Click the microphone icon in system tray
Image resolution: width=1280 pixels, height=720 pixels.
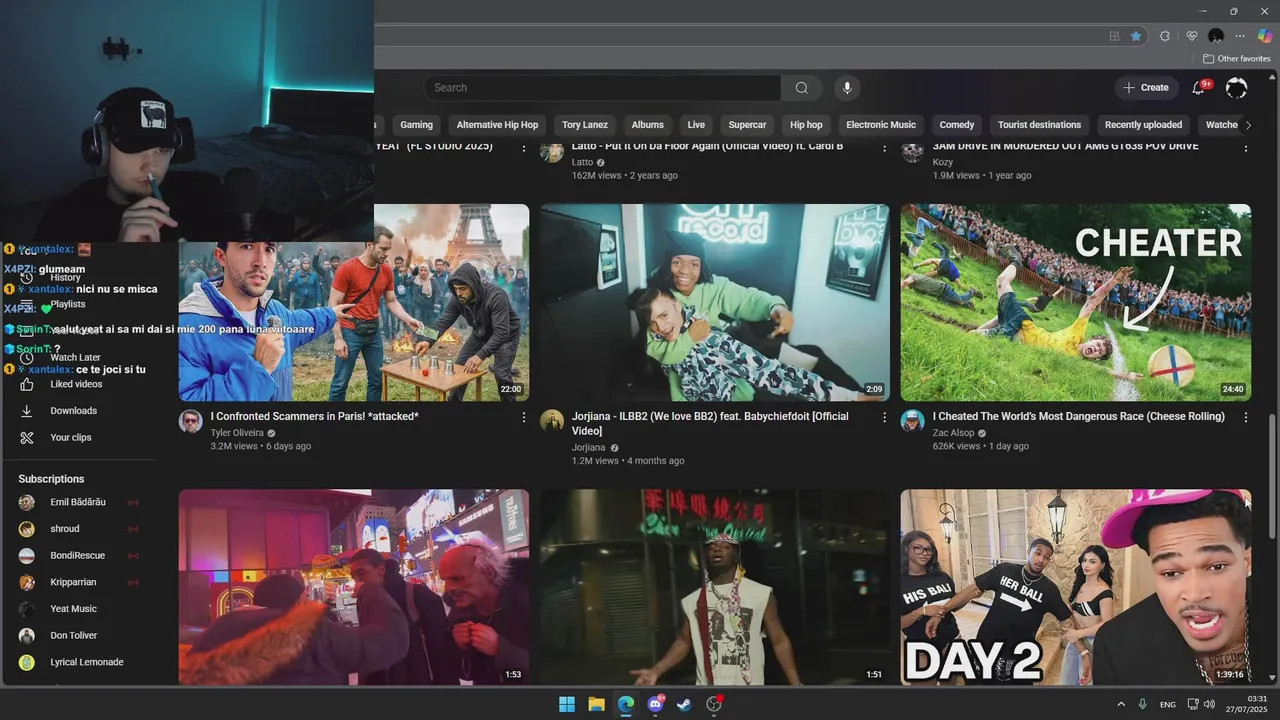[x=1142, y=704]
